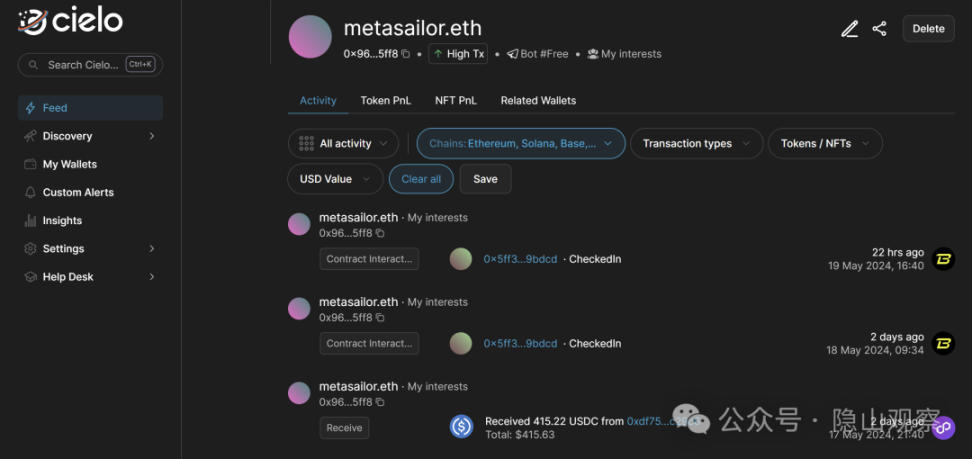The image size is (972, 459).
Task: Click the Search Cielo input field
Action: click(91, 65)
